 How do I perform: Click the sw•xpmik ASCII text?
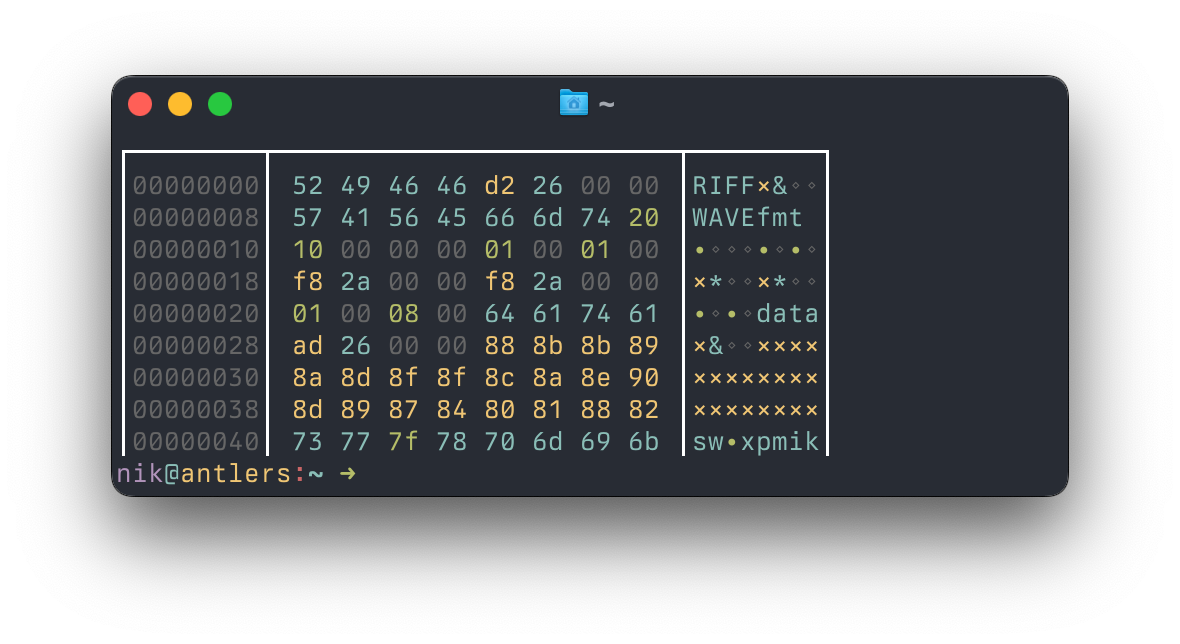click(756, 442)
